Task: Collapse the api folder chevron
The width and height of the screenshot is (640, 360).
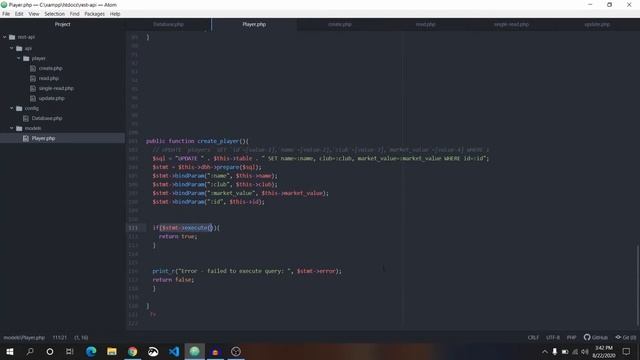Action: (12, 48)
